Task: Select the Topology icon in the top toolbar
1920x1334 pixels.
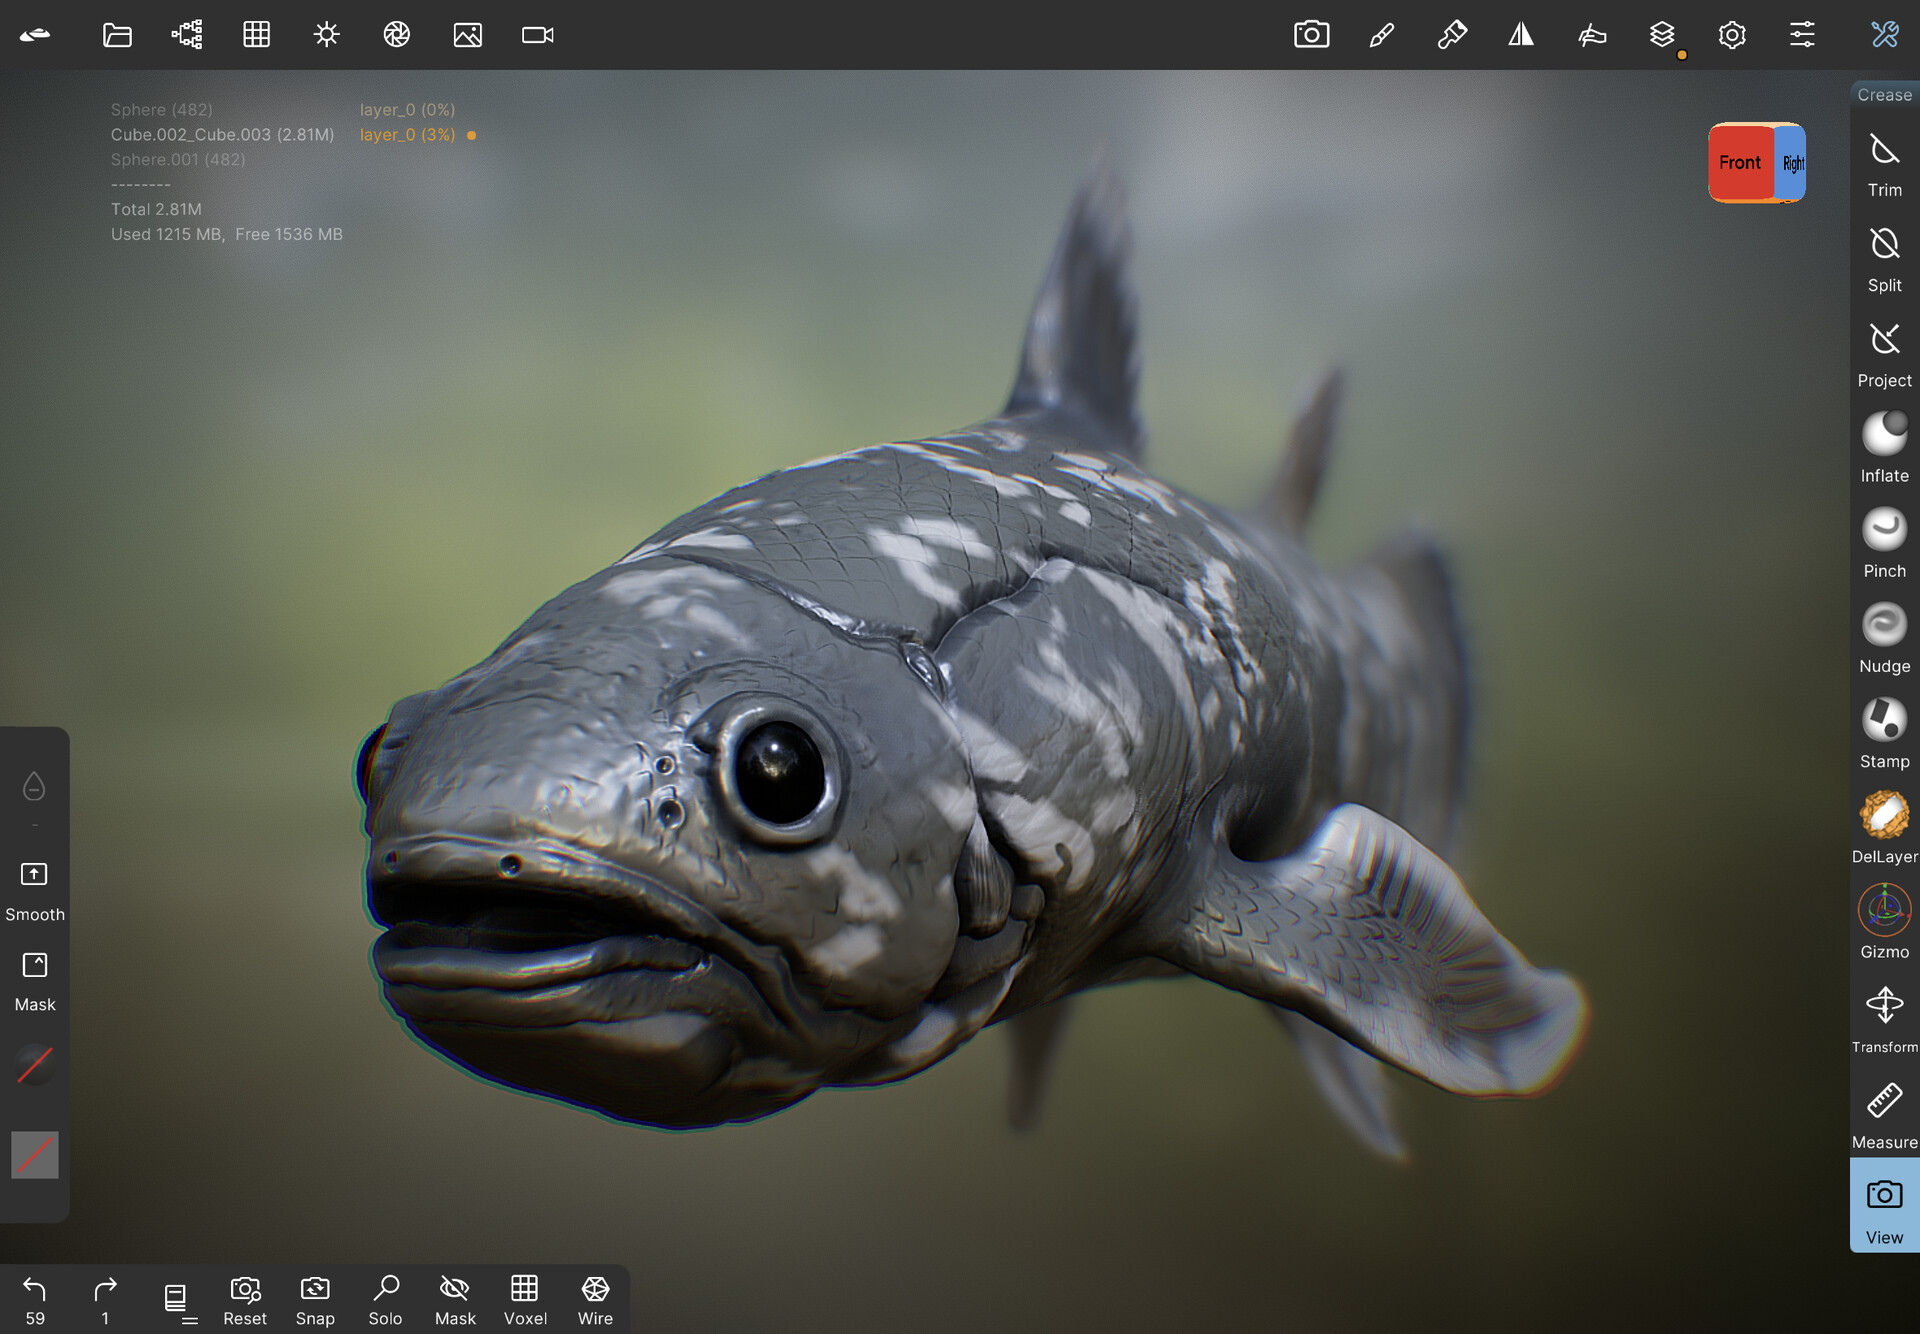Action: 257,34
